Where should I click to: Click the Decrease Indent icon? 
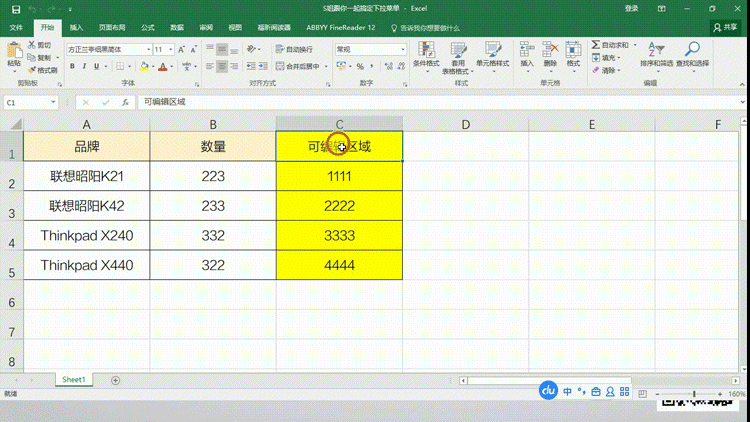pos(251,66)
